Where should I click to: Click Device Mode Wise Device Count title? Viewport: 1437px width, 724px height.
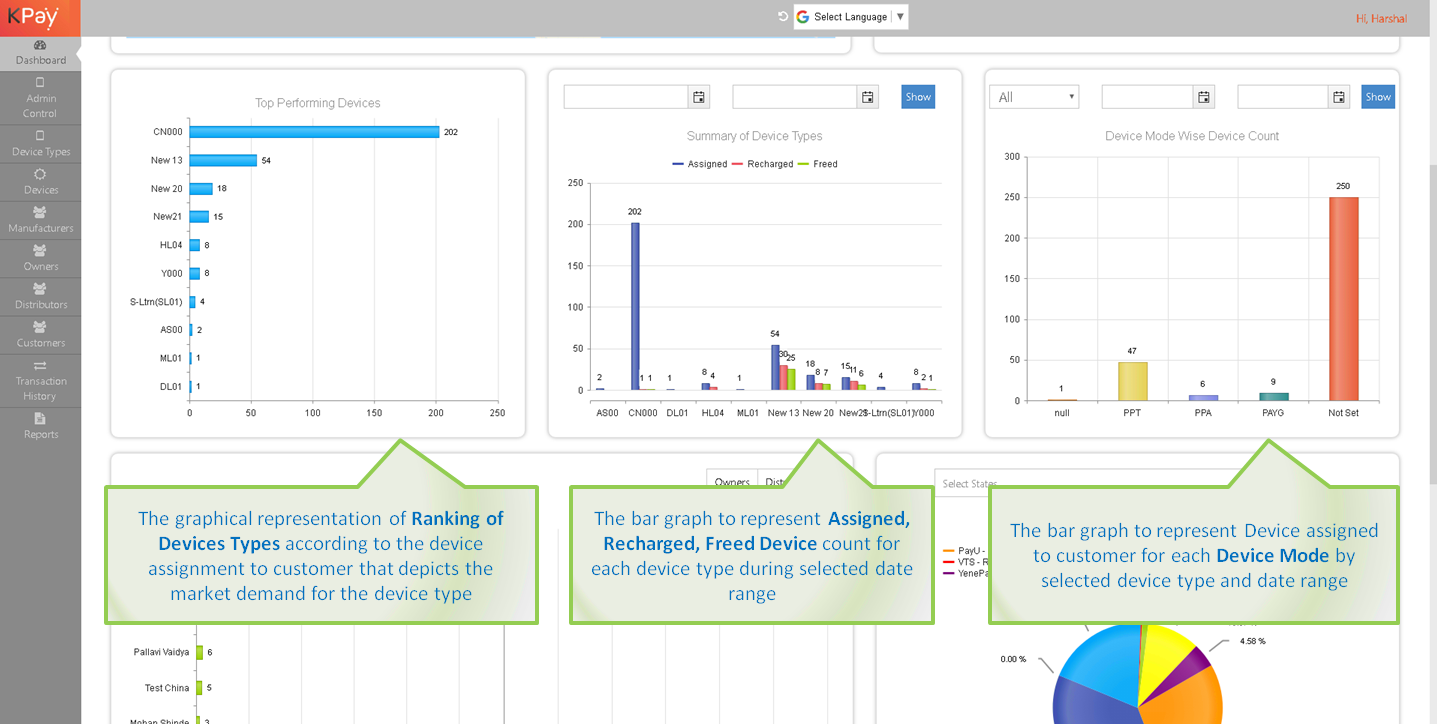click(x=1192, y=136)
